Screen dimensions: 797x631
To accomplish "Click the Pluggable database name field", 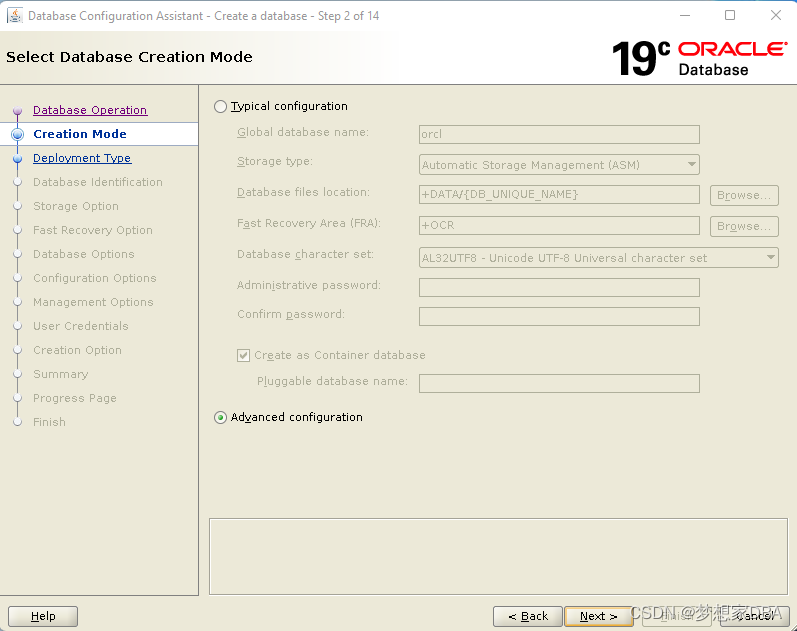I will click(559, 383).
